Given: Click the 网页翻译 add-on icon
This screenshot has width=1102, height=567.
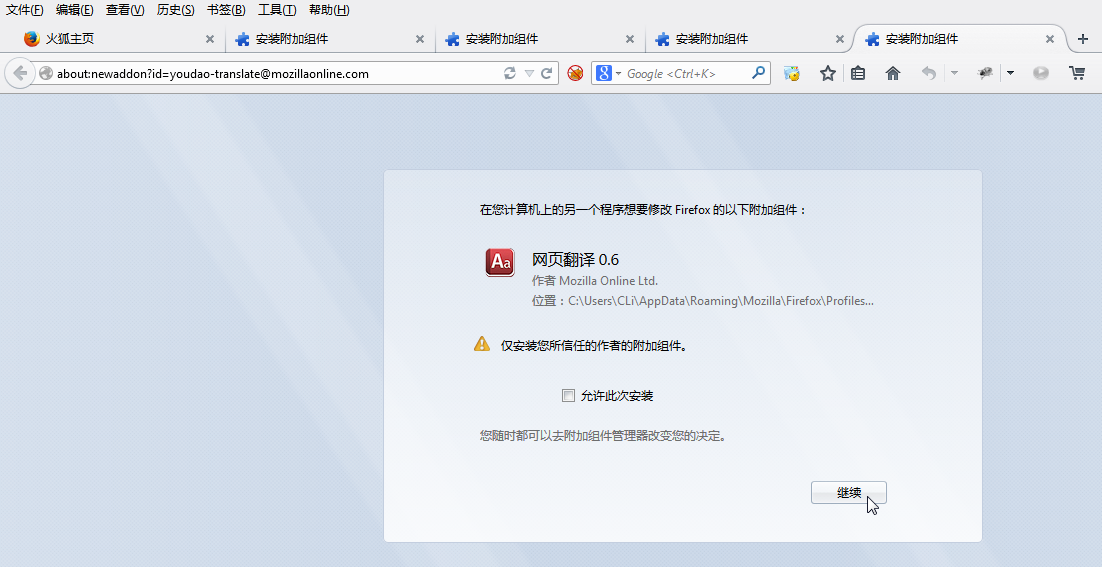Looking at the screenshot, I should [x=500, y=262].
